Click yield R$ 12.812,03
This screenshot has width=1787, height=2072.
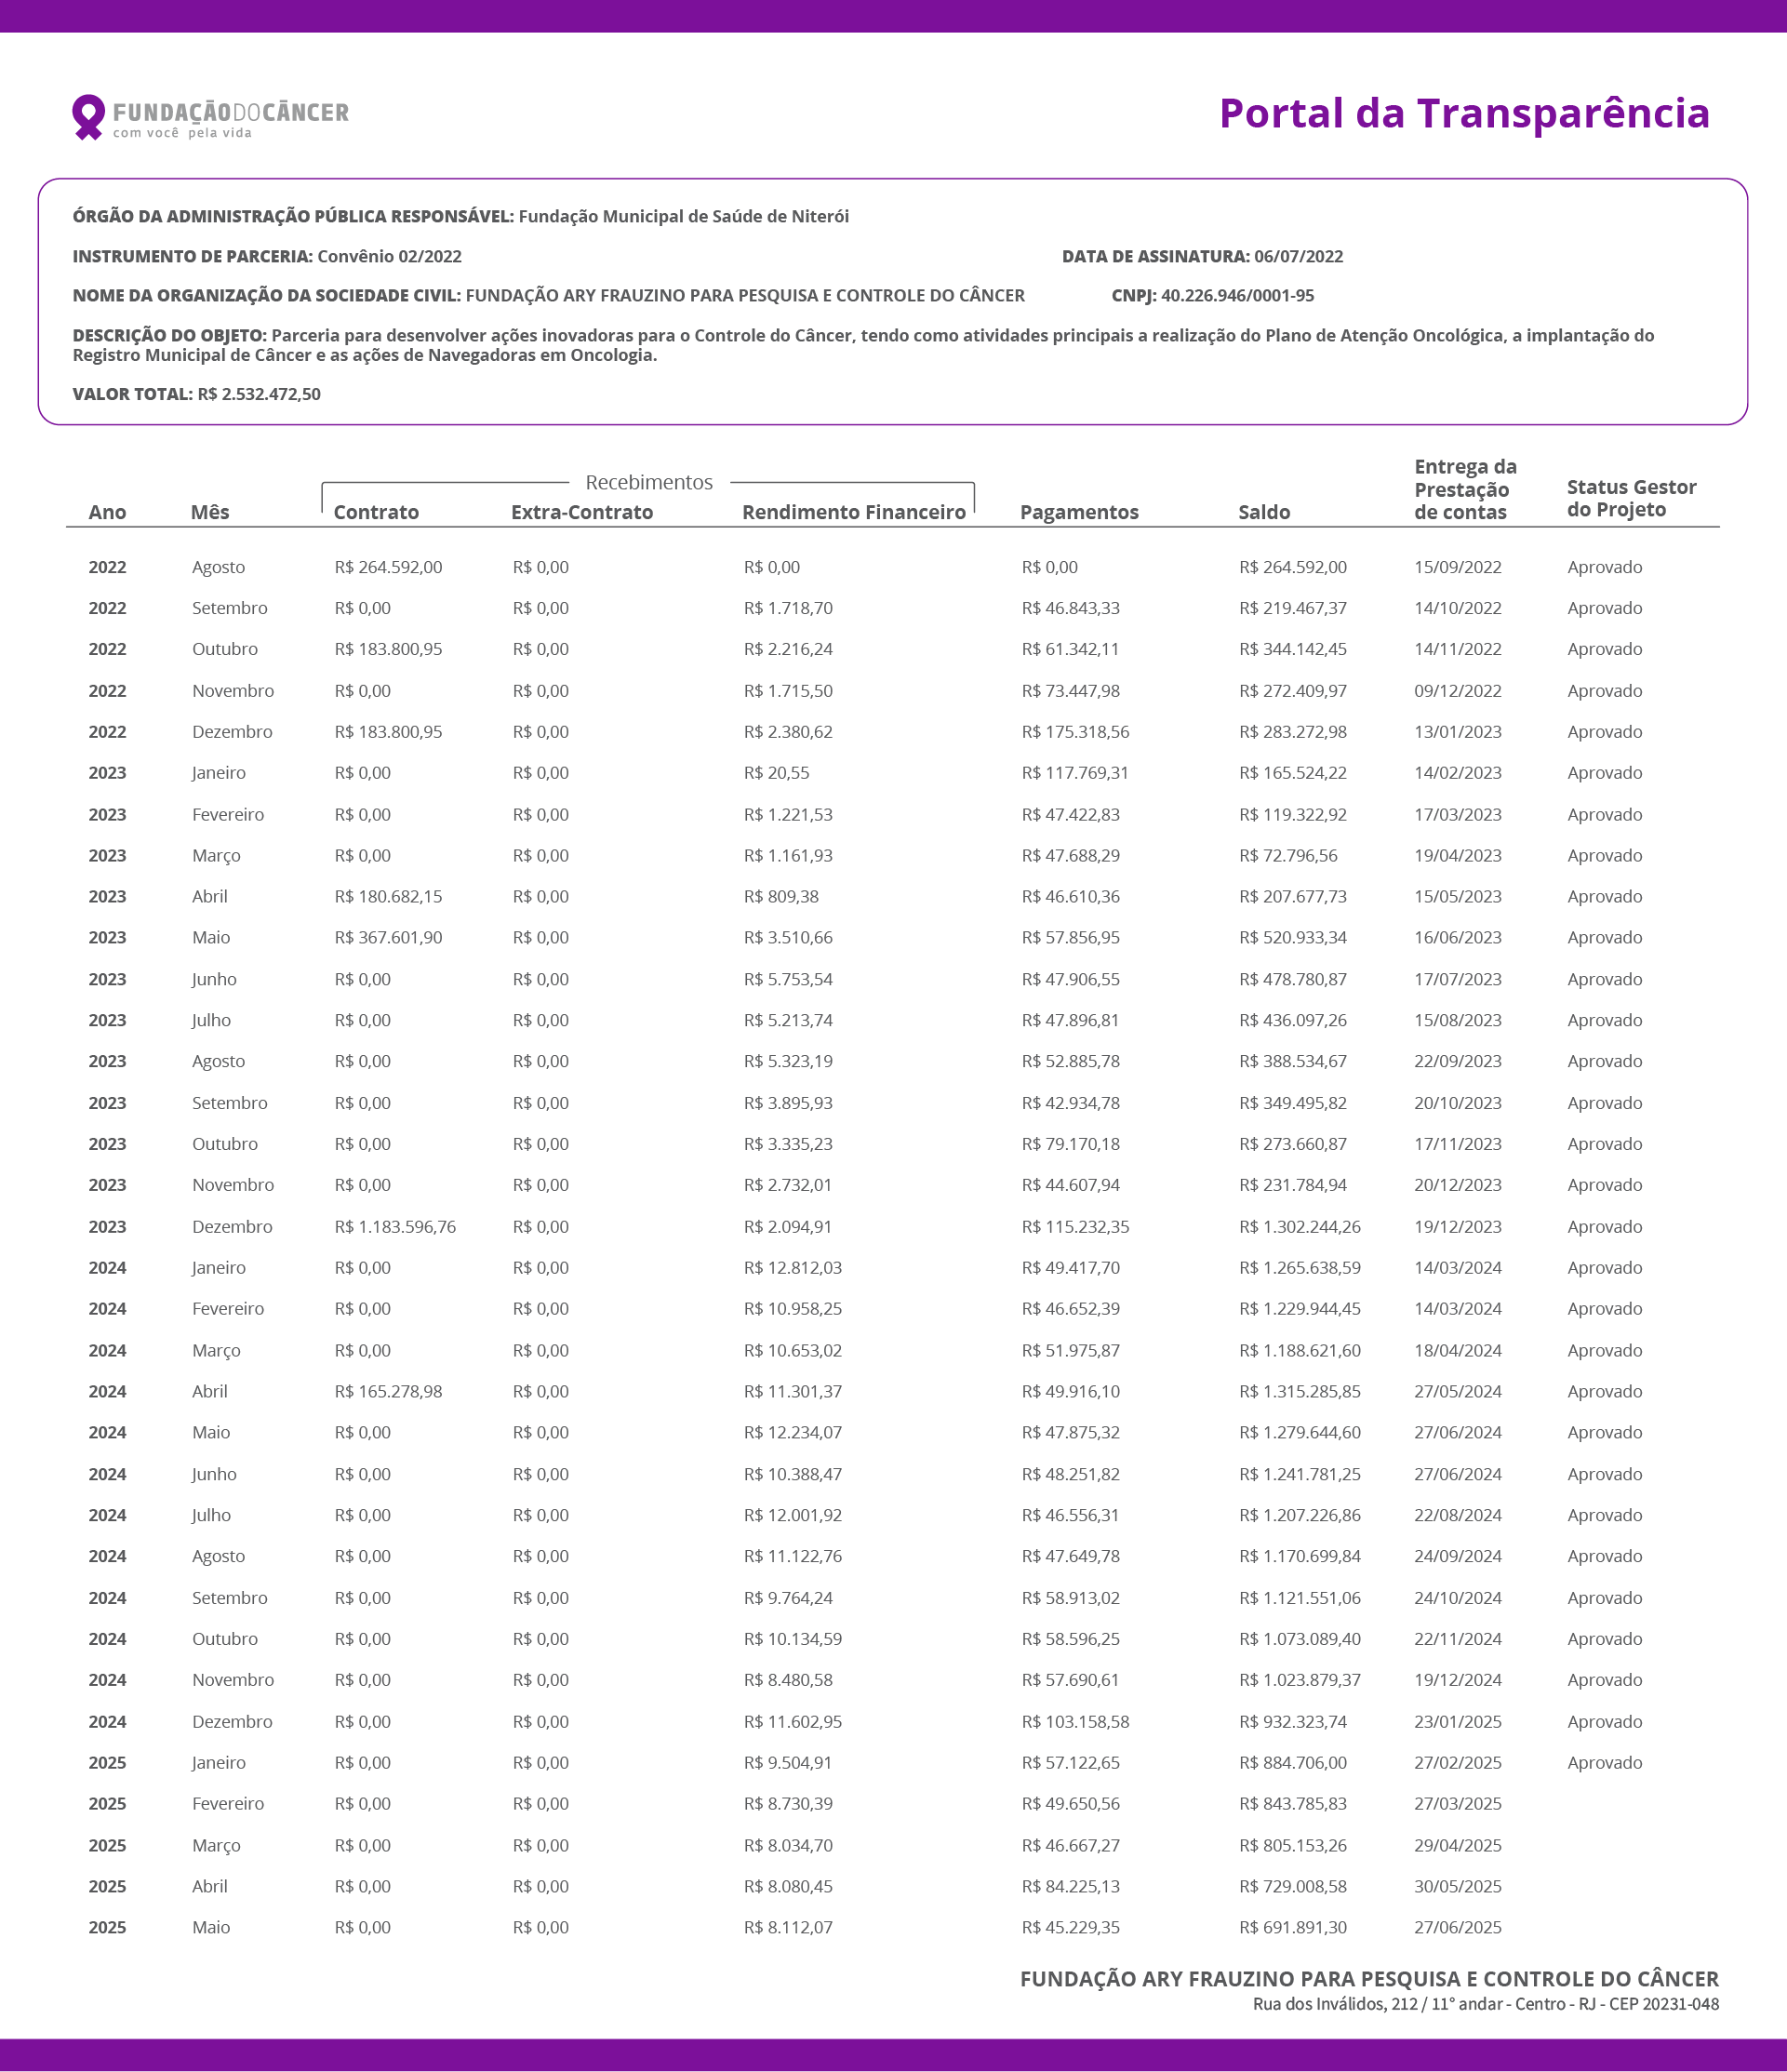pos(793,1268)
